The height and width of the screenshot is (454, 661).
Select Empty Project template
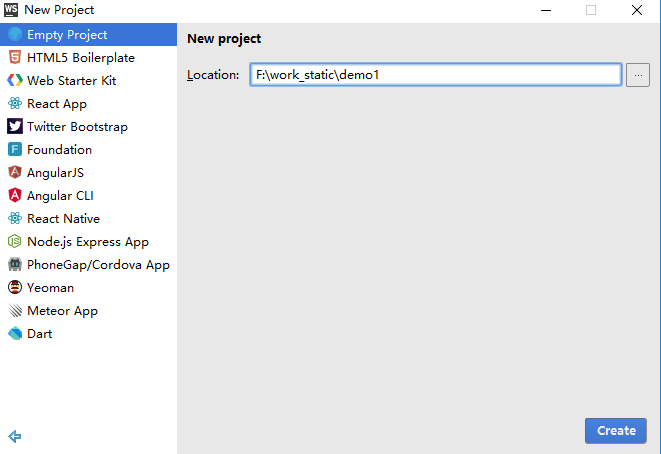(x=67, y=35)
